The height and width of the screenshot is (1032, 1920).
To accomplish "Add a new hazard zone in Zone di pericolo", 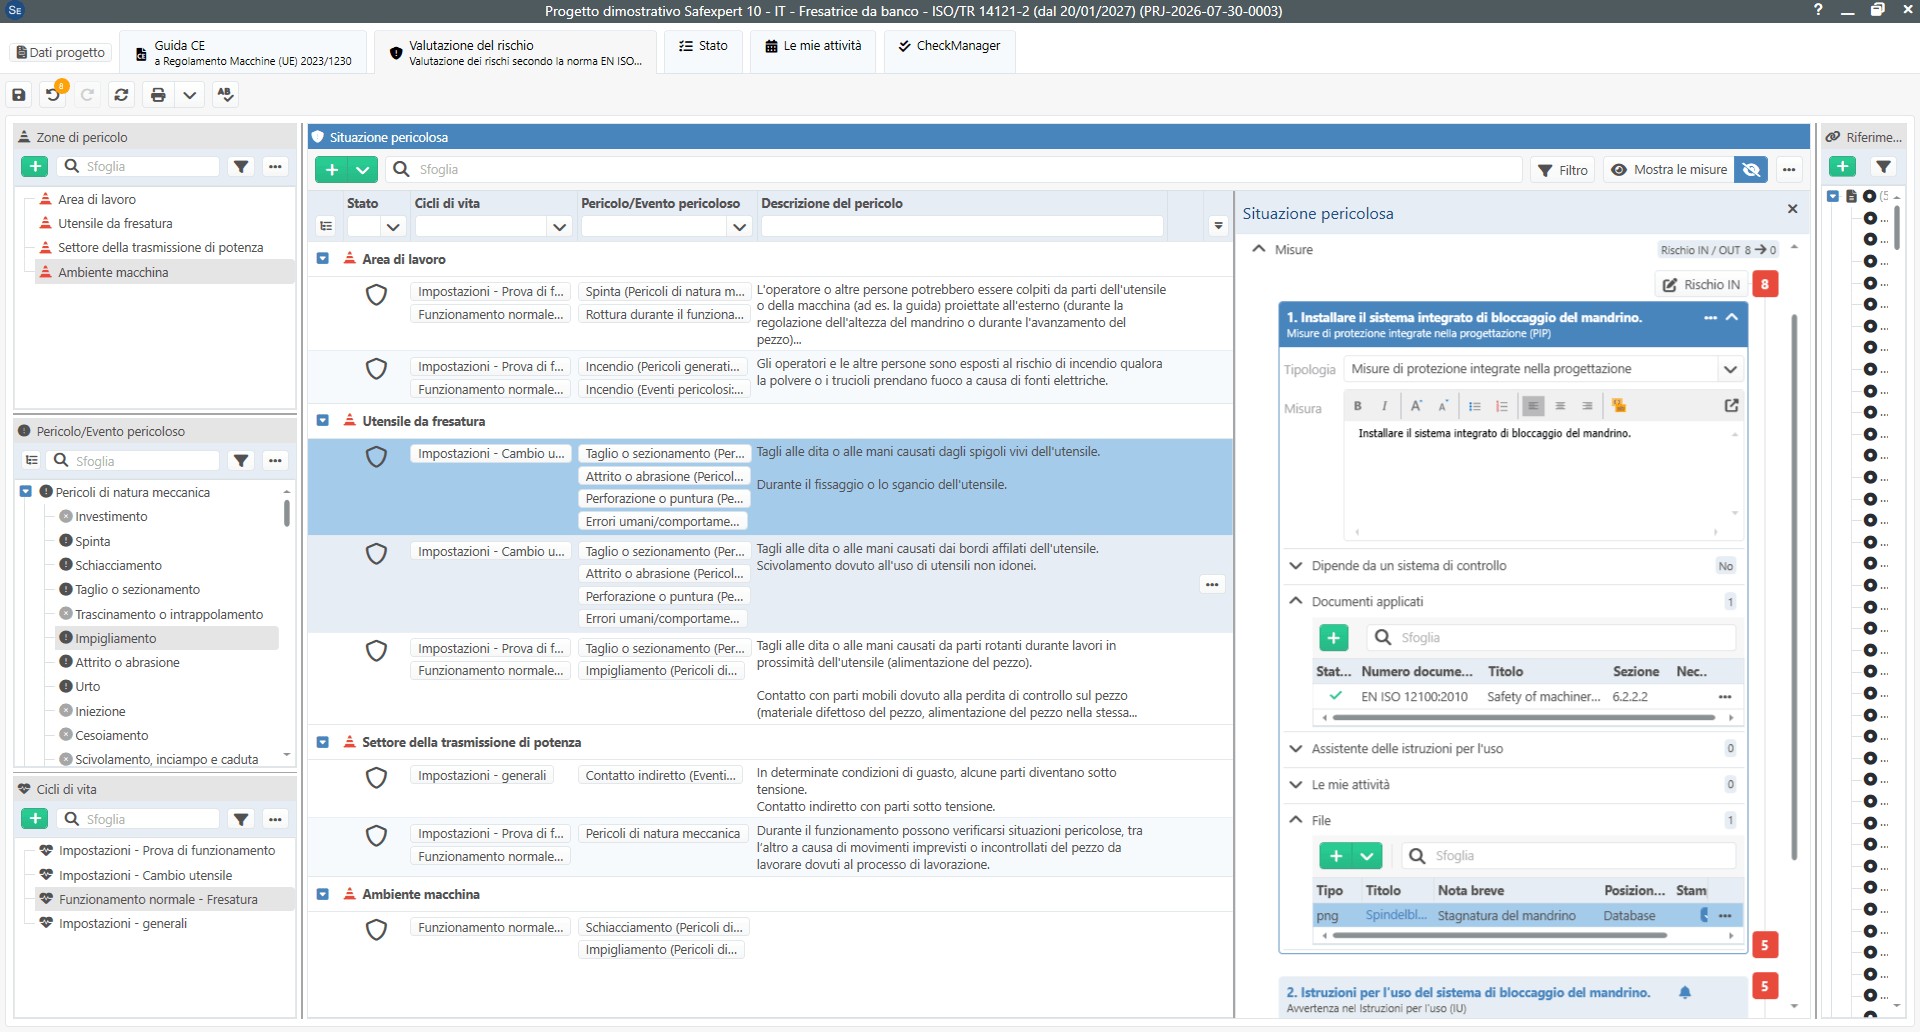I will tap(35, 166).
